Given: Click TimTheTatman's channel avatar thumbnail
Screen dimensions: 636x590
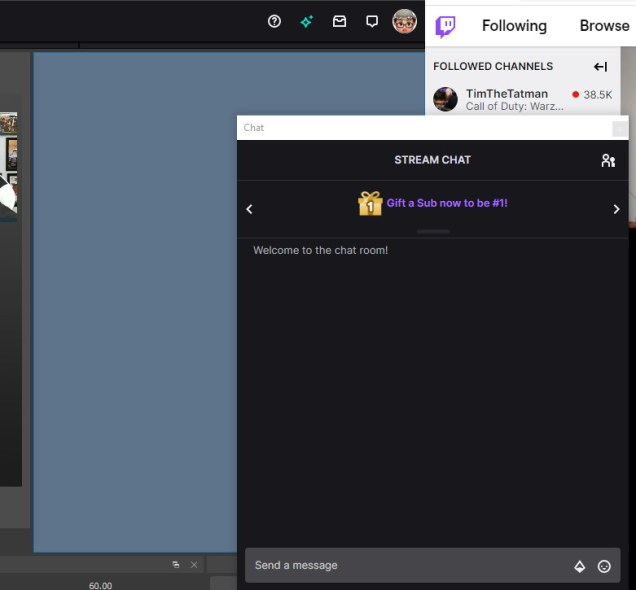Looking at the screenshot, I should tap(445, 99).
